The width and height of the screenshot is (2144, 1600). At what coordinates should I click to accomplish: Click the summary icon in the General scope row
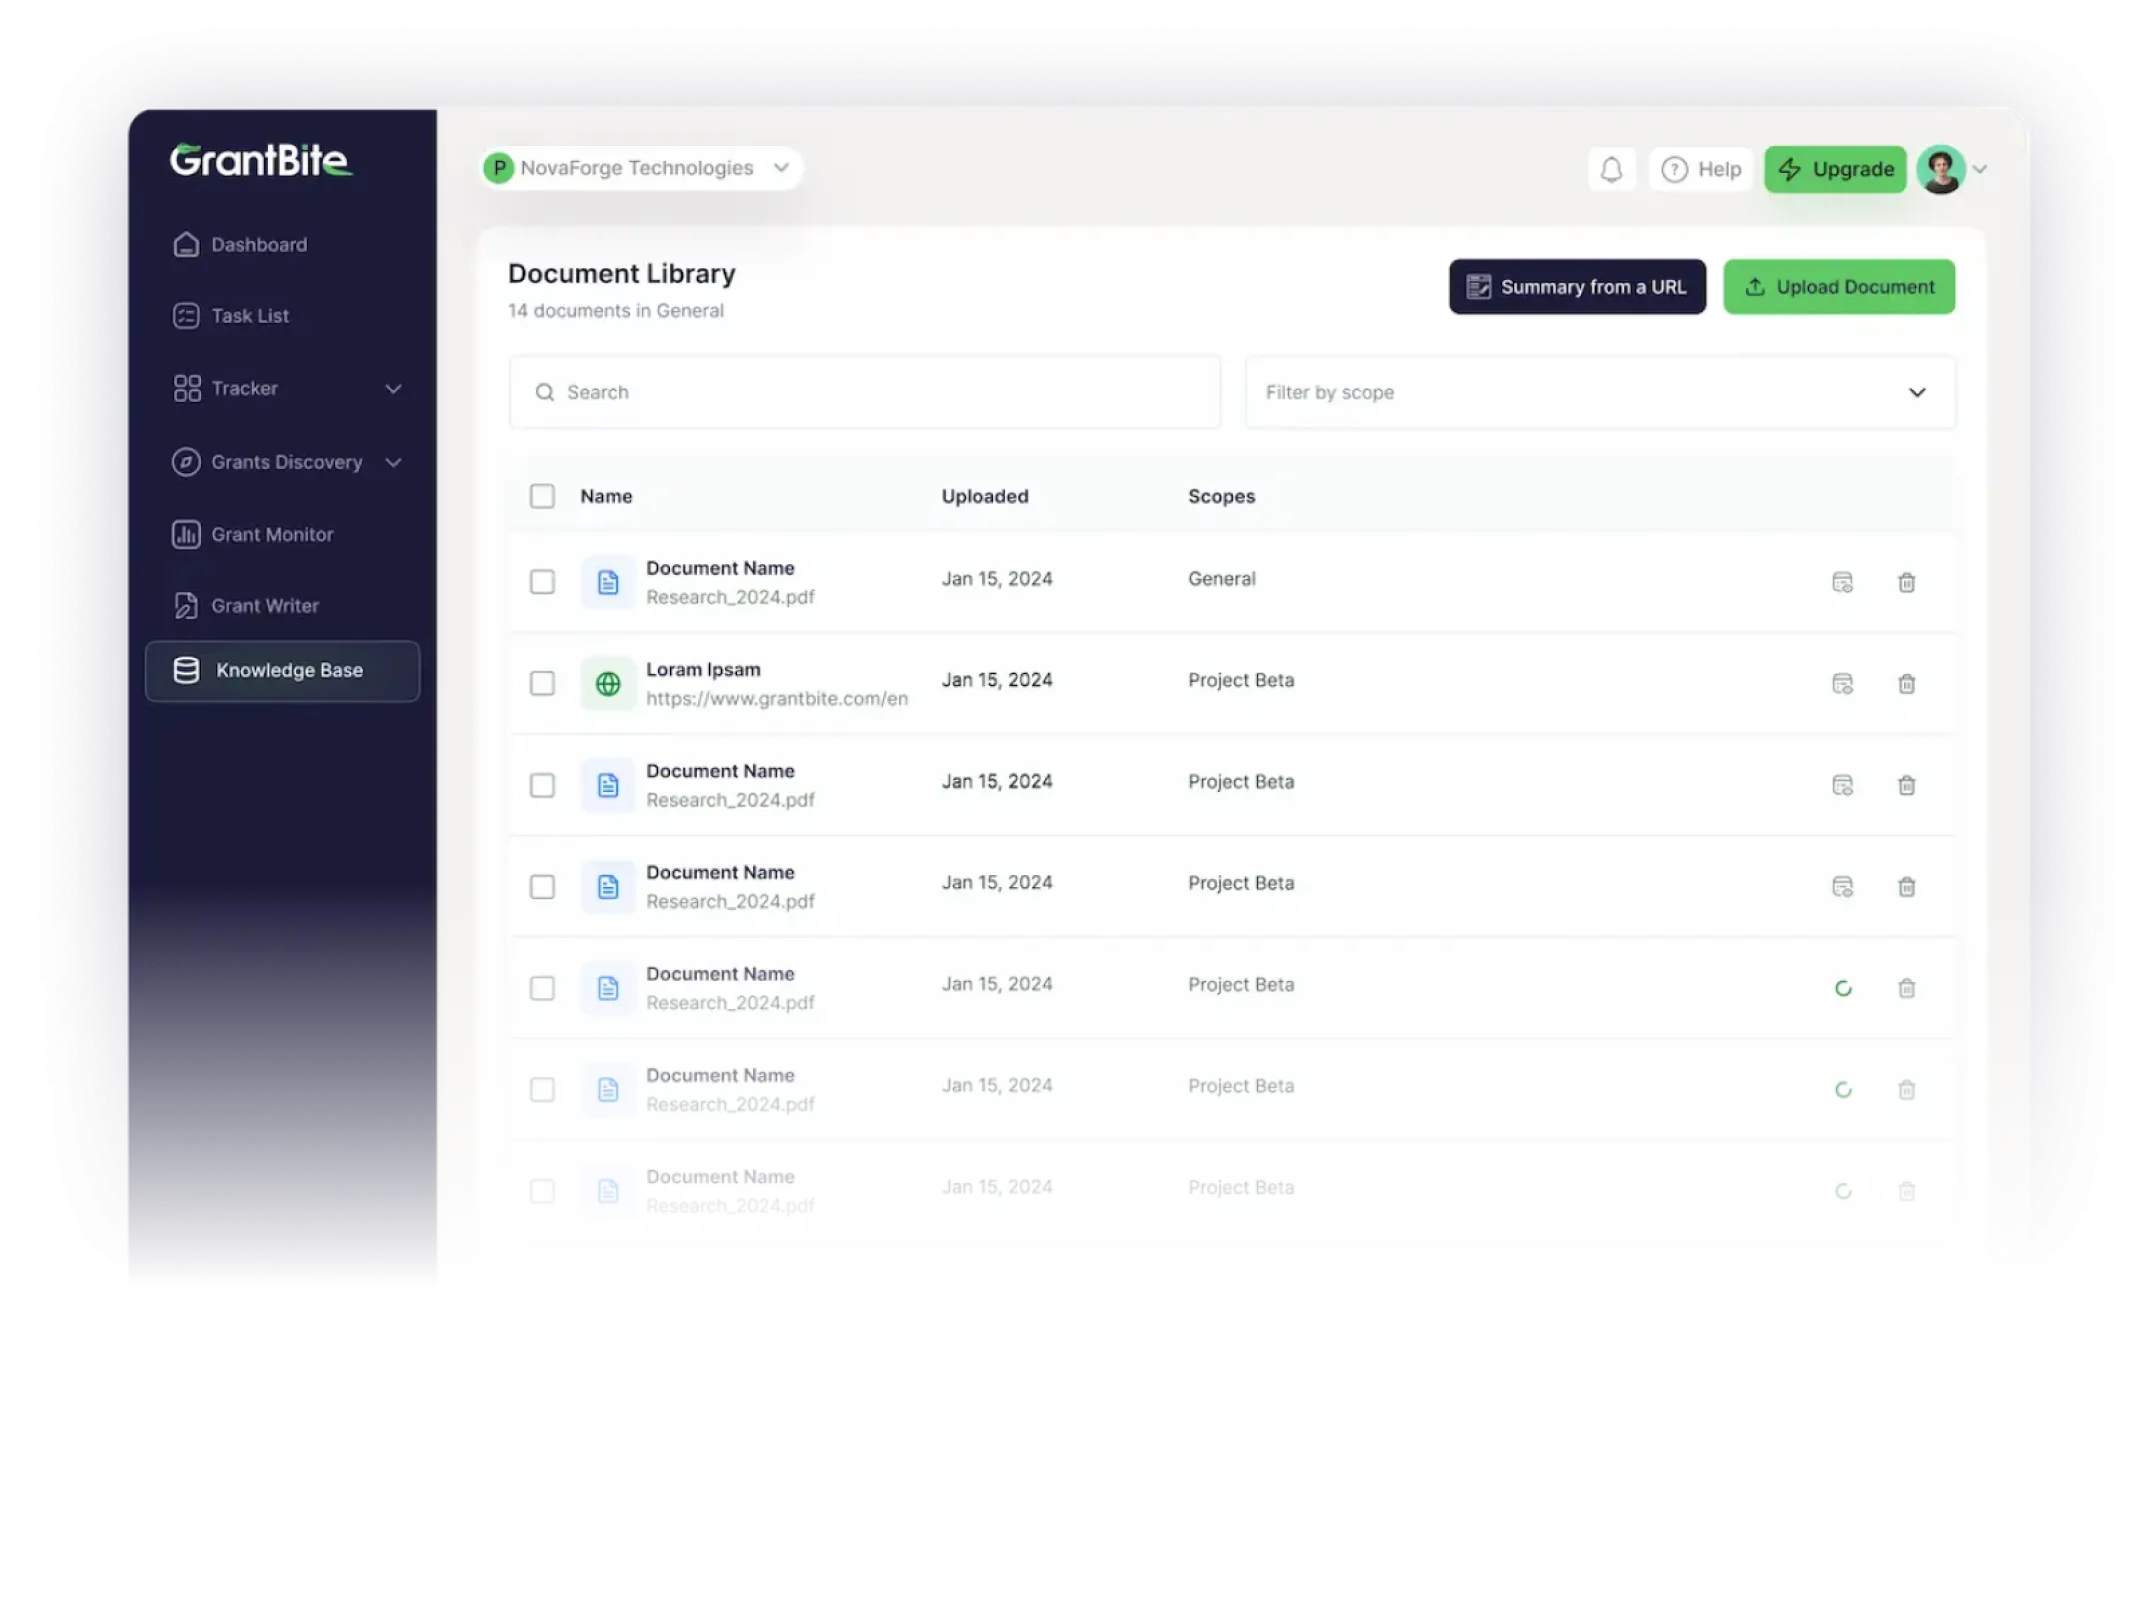pyautogui.click(x=1842, y=582)
